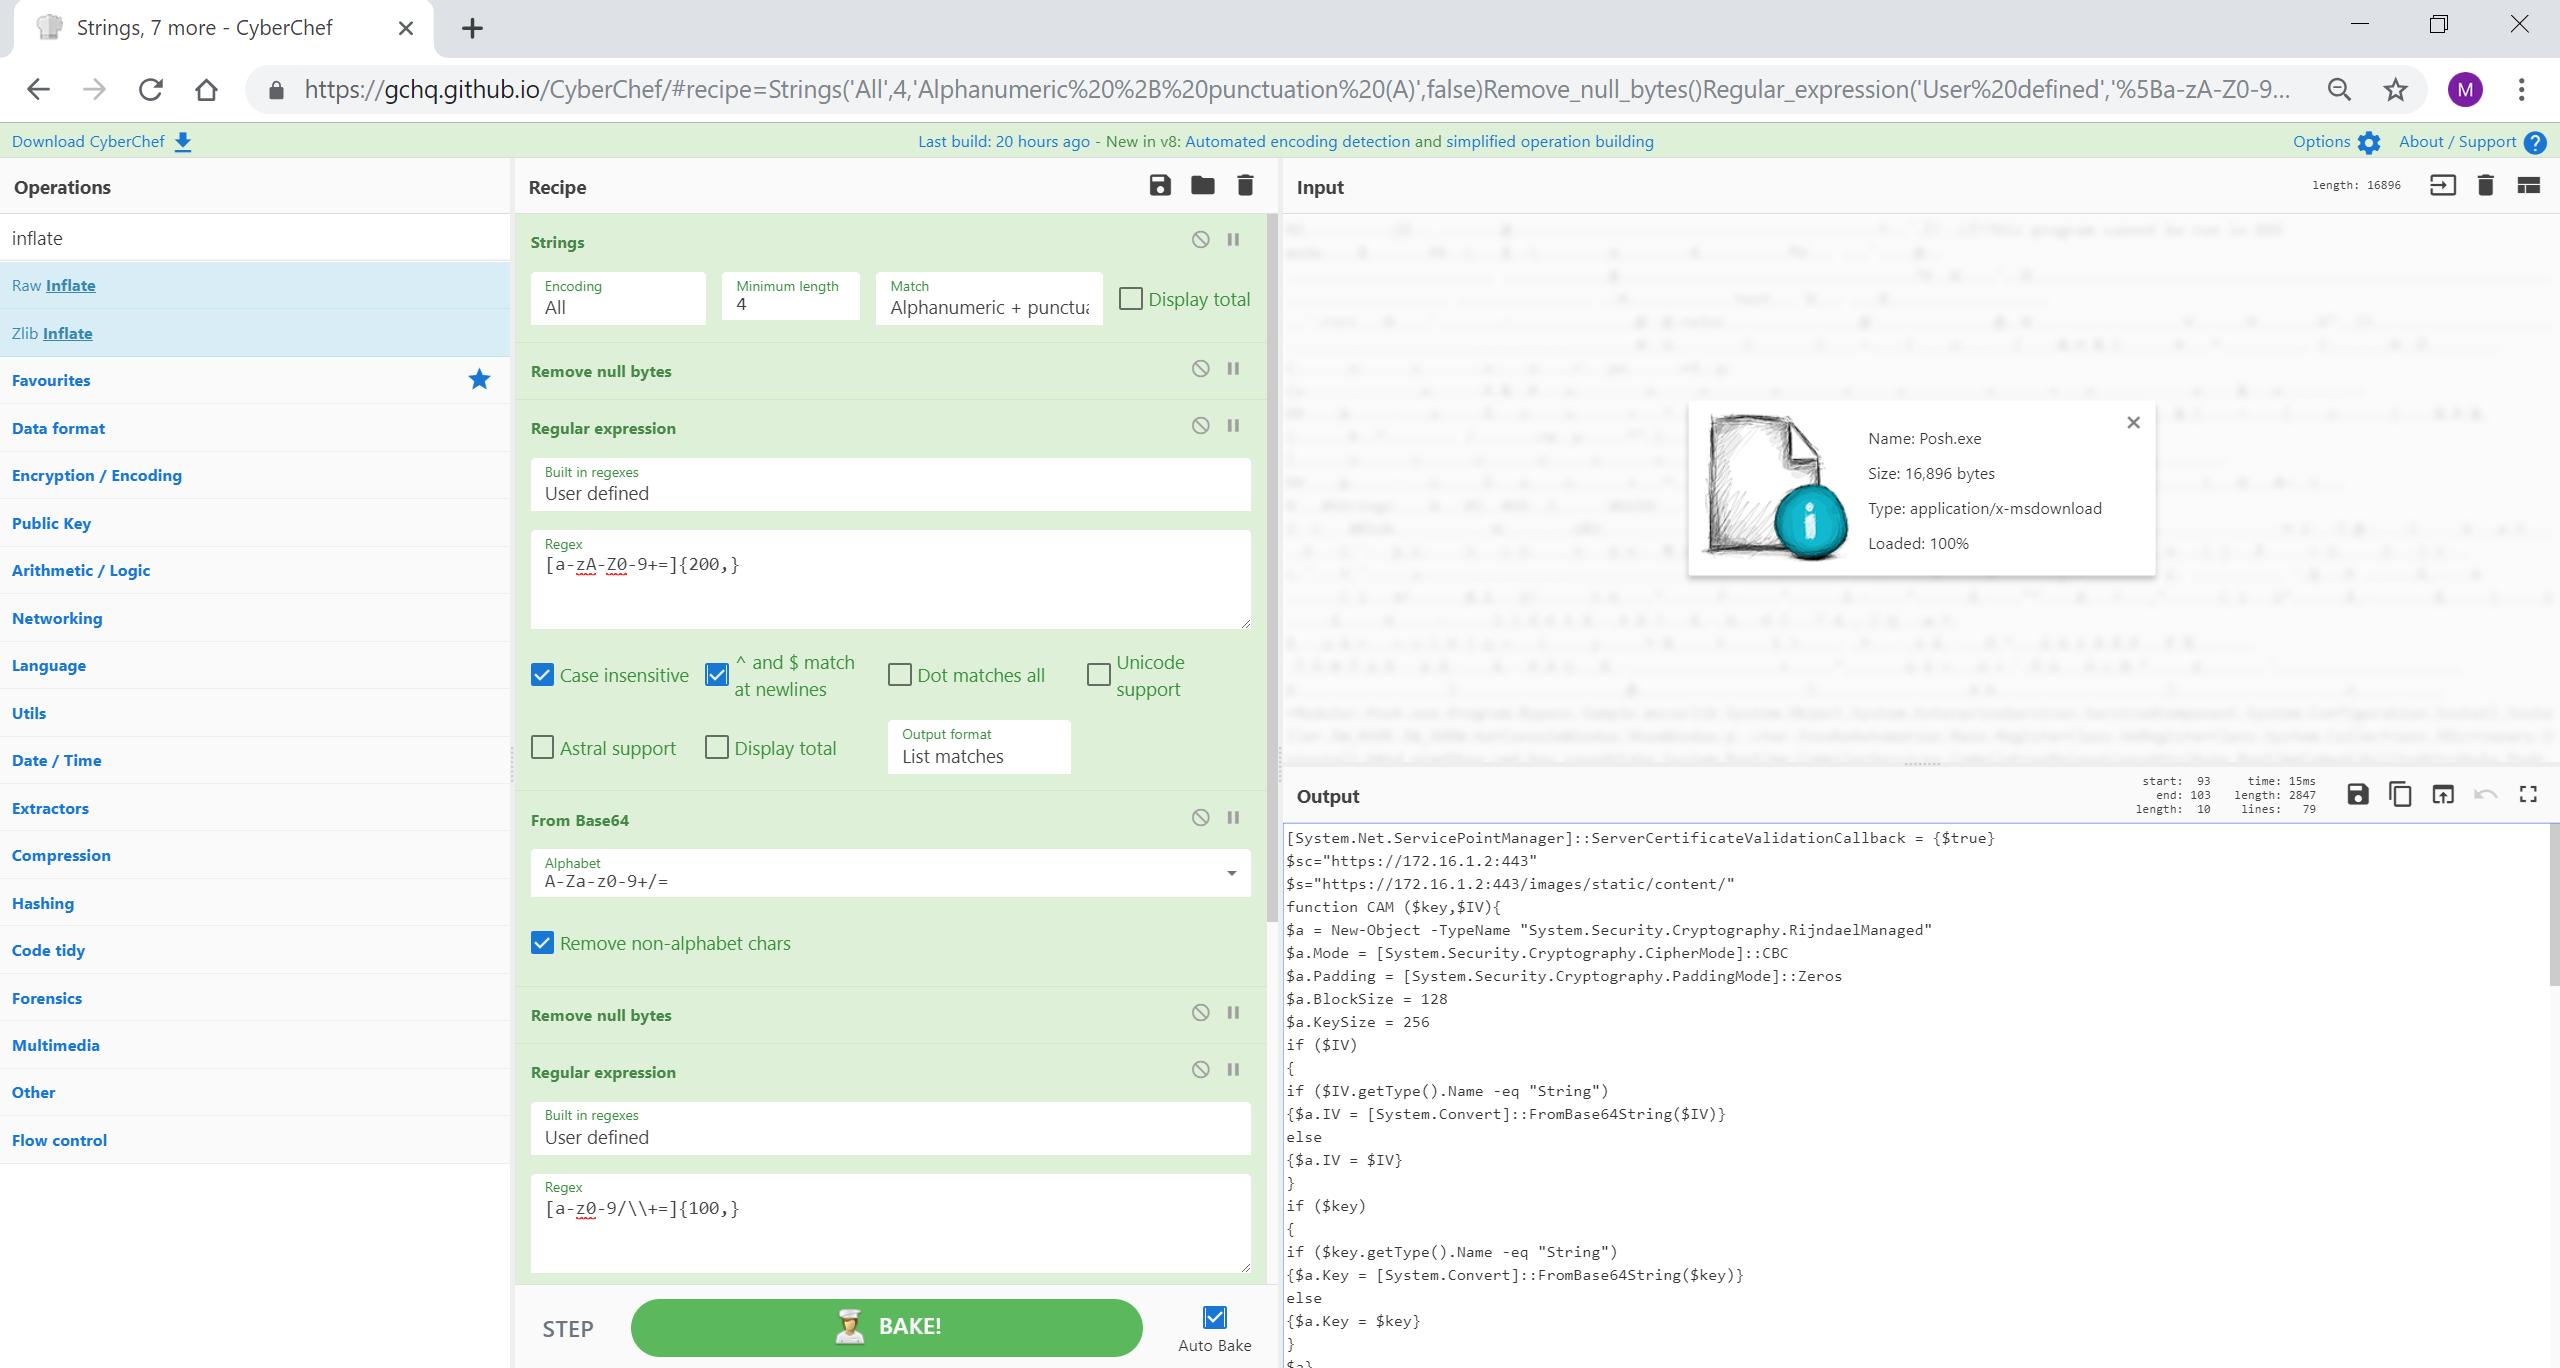Pause at the From Base64 operation breakpoint

click(1233, 818)
